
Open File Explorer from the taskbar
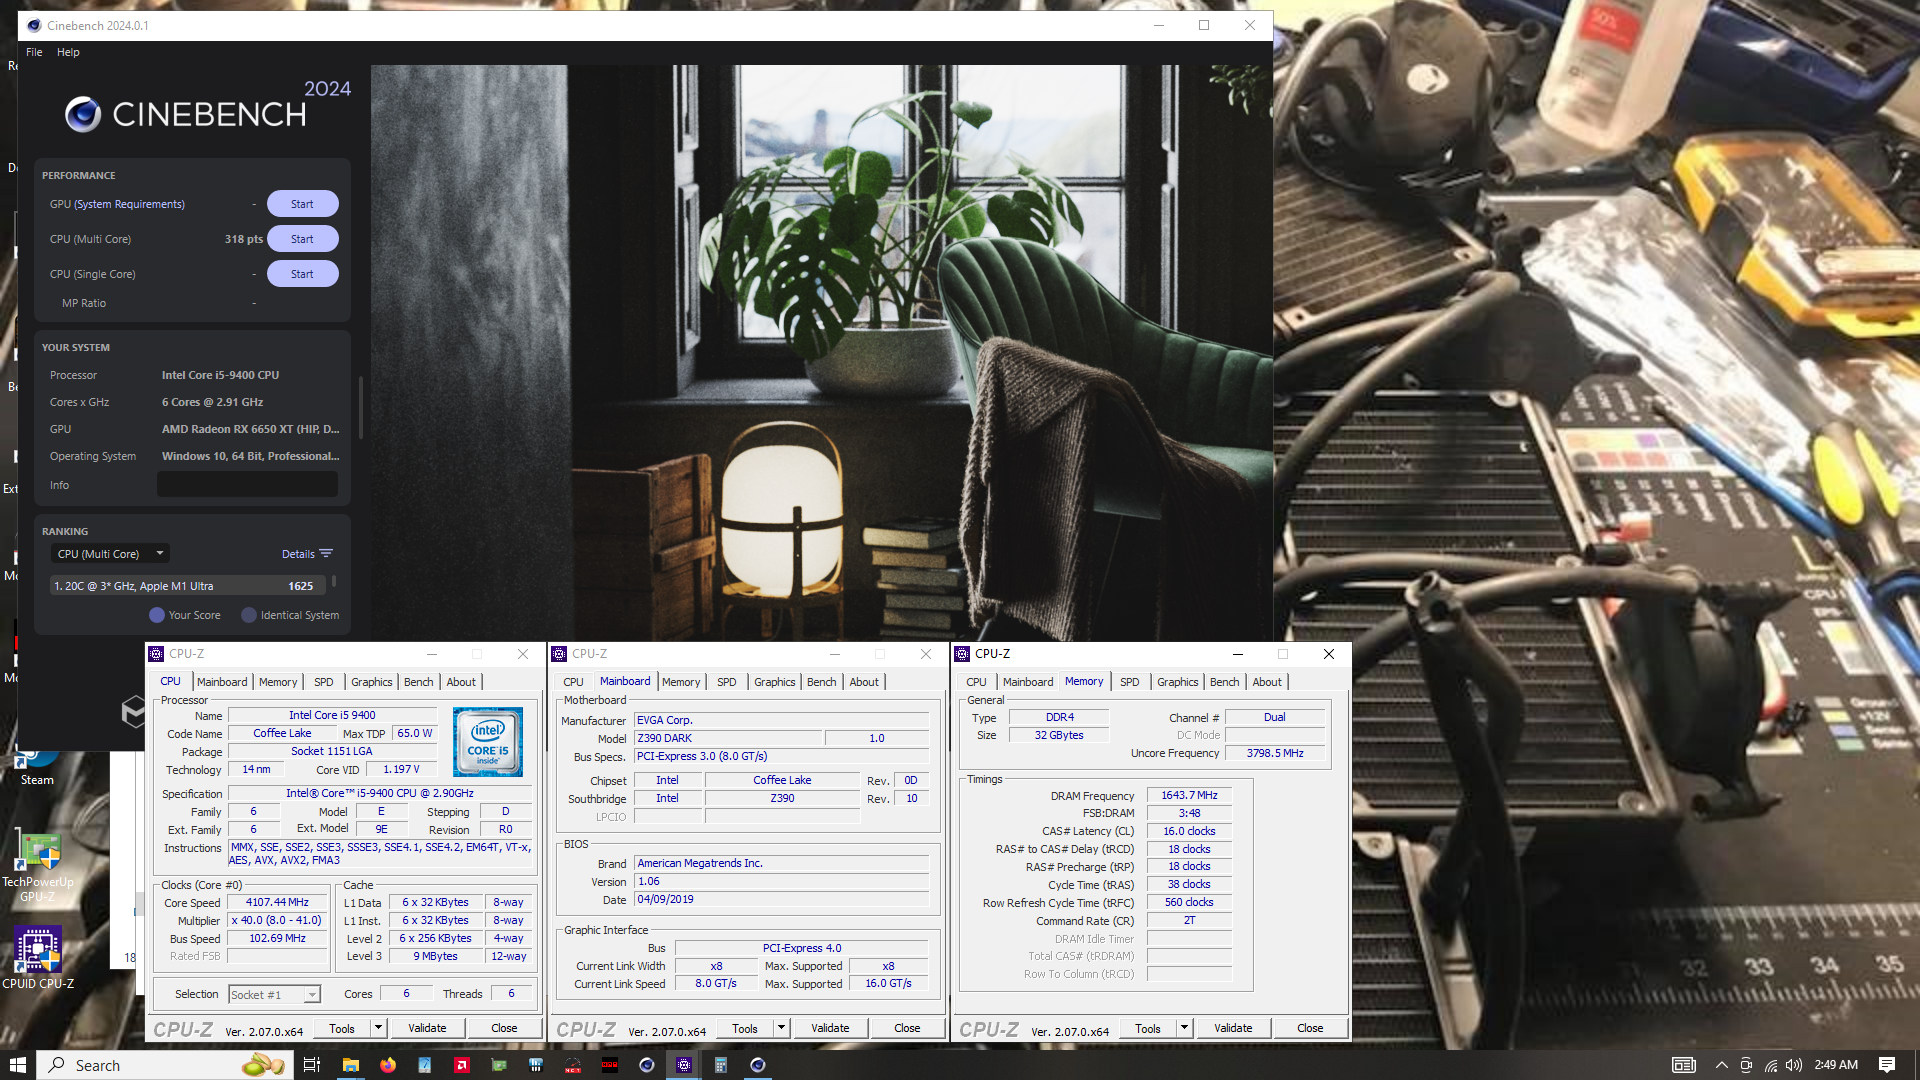click(350, 1065)
